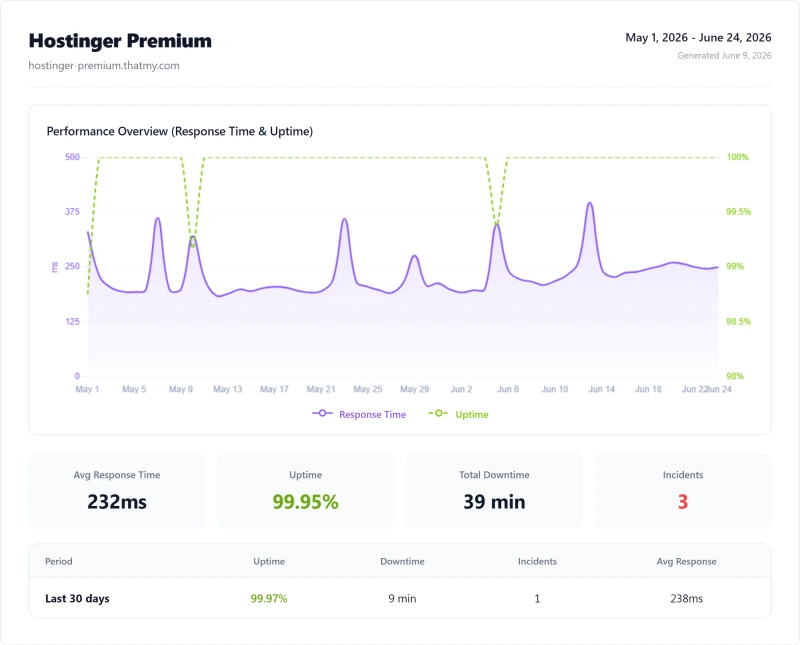The width and height of the screenshot is (800, 645).
Task: Select the Hostinger Premium heading
Action: (120, 41)
